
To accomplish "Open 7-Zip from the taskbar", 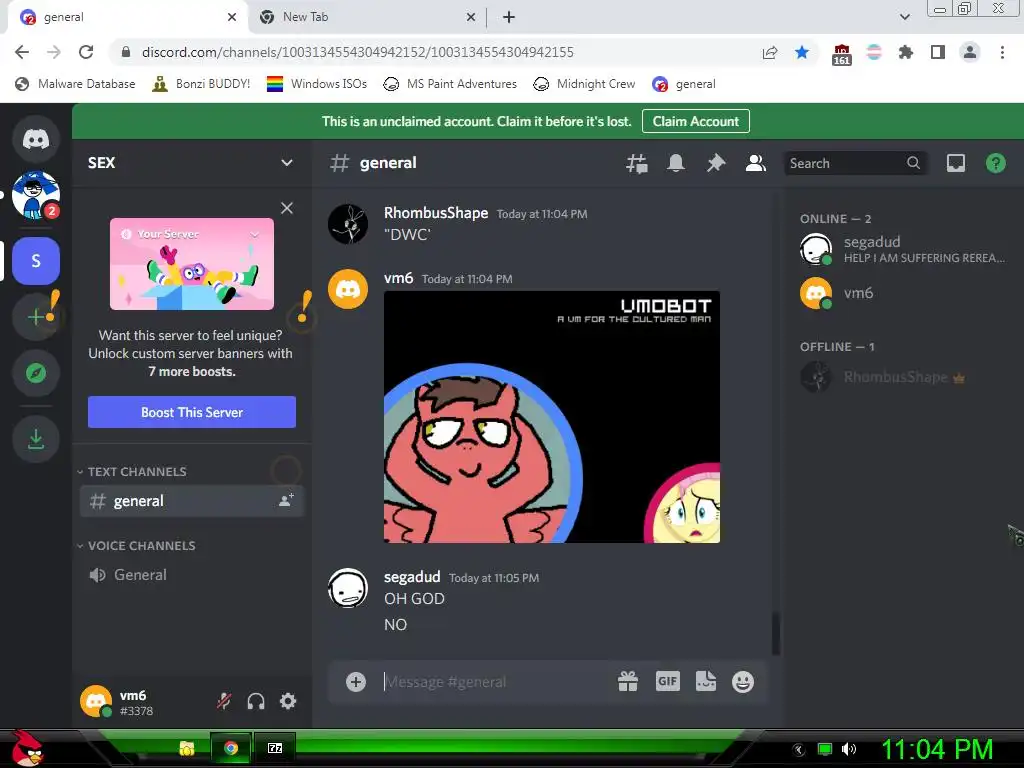I will pyautogui.click(x=275, y=748).
